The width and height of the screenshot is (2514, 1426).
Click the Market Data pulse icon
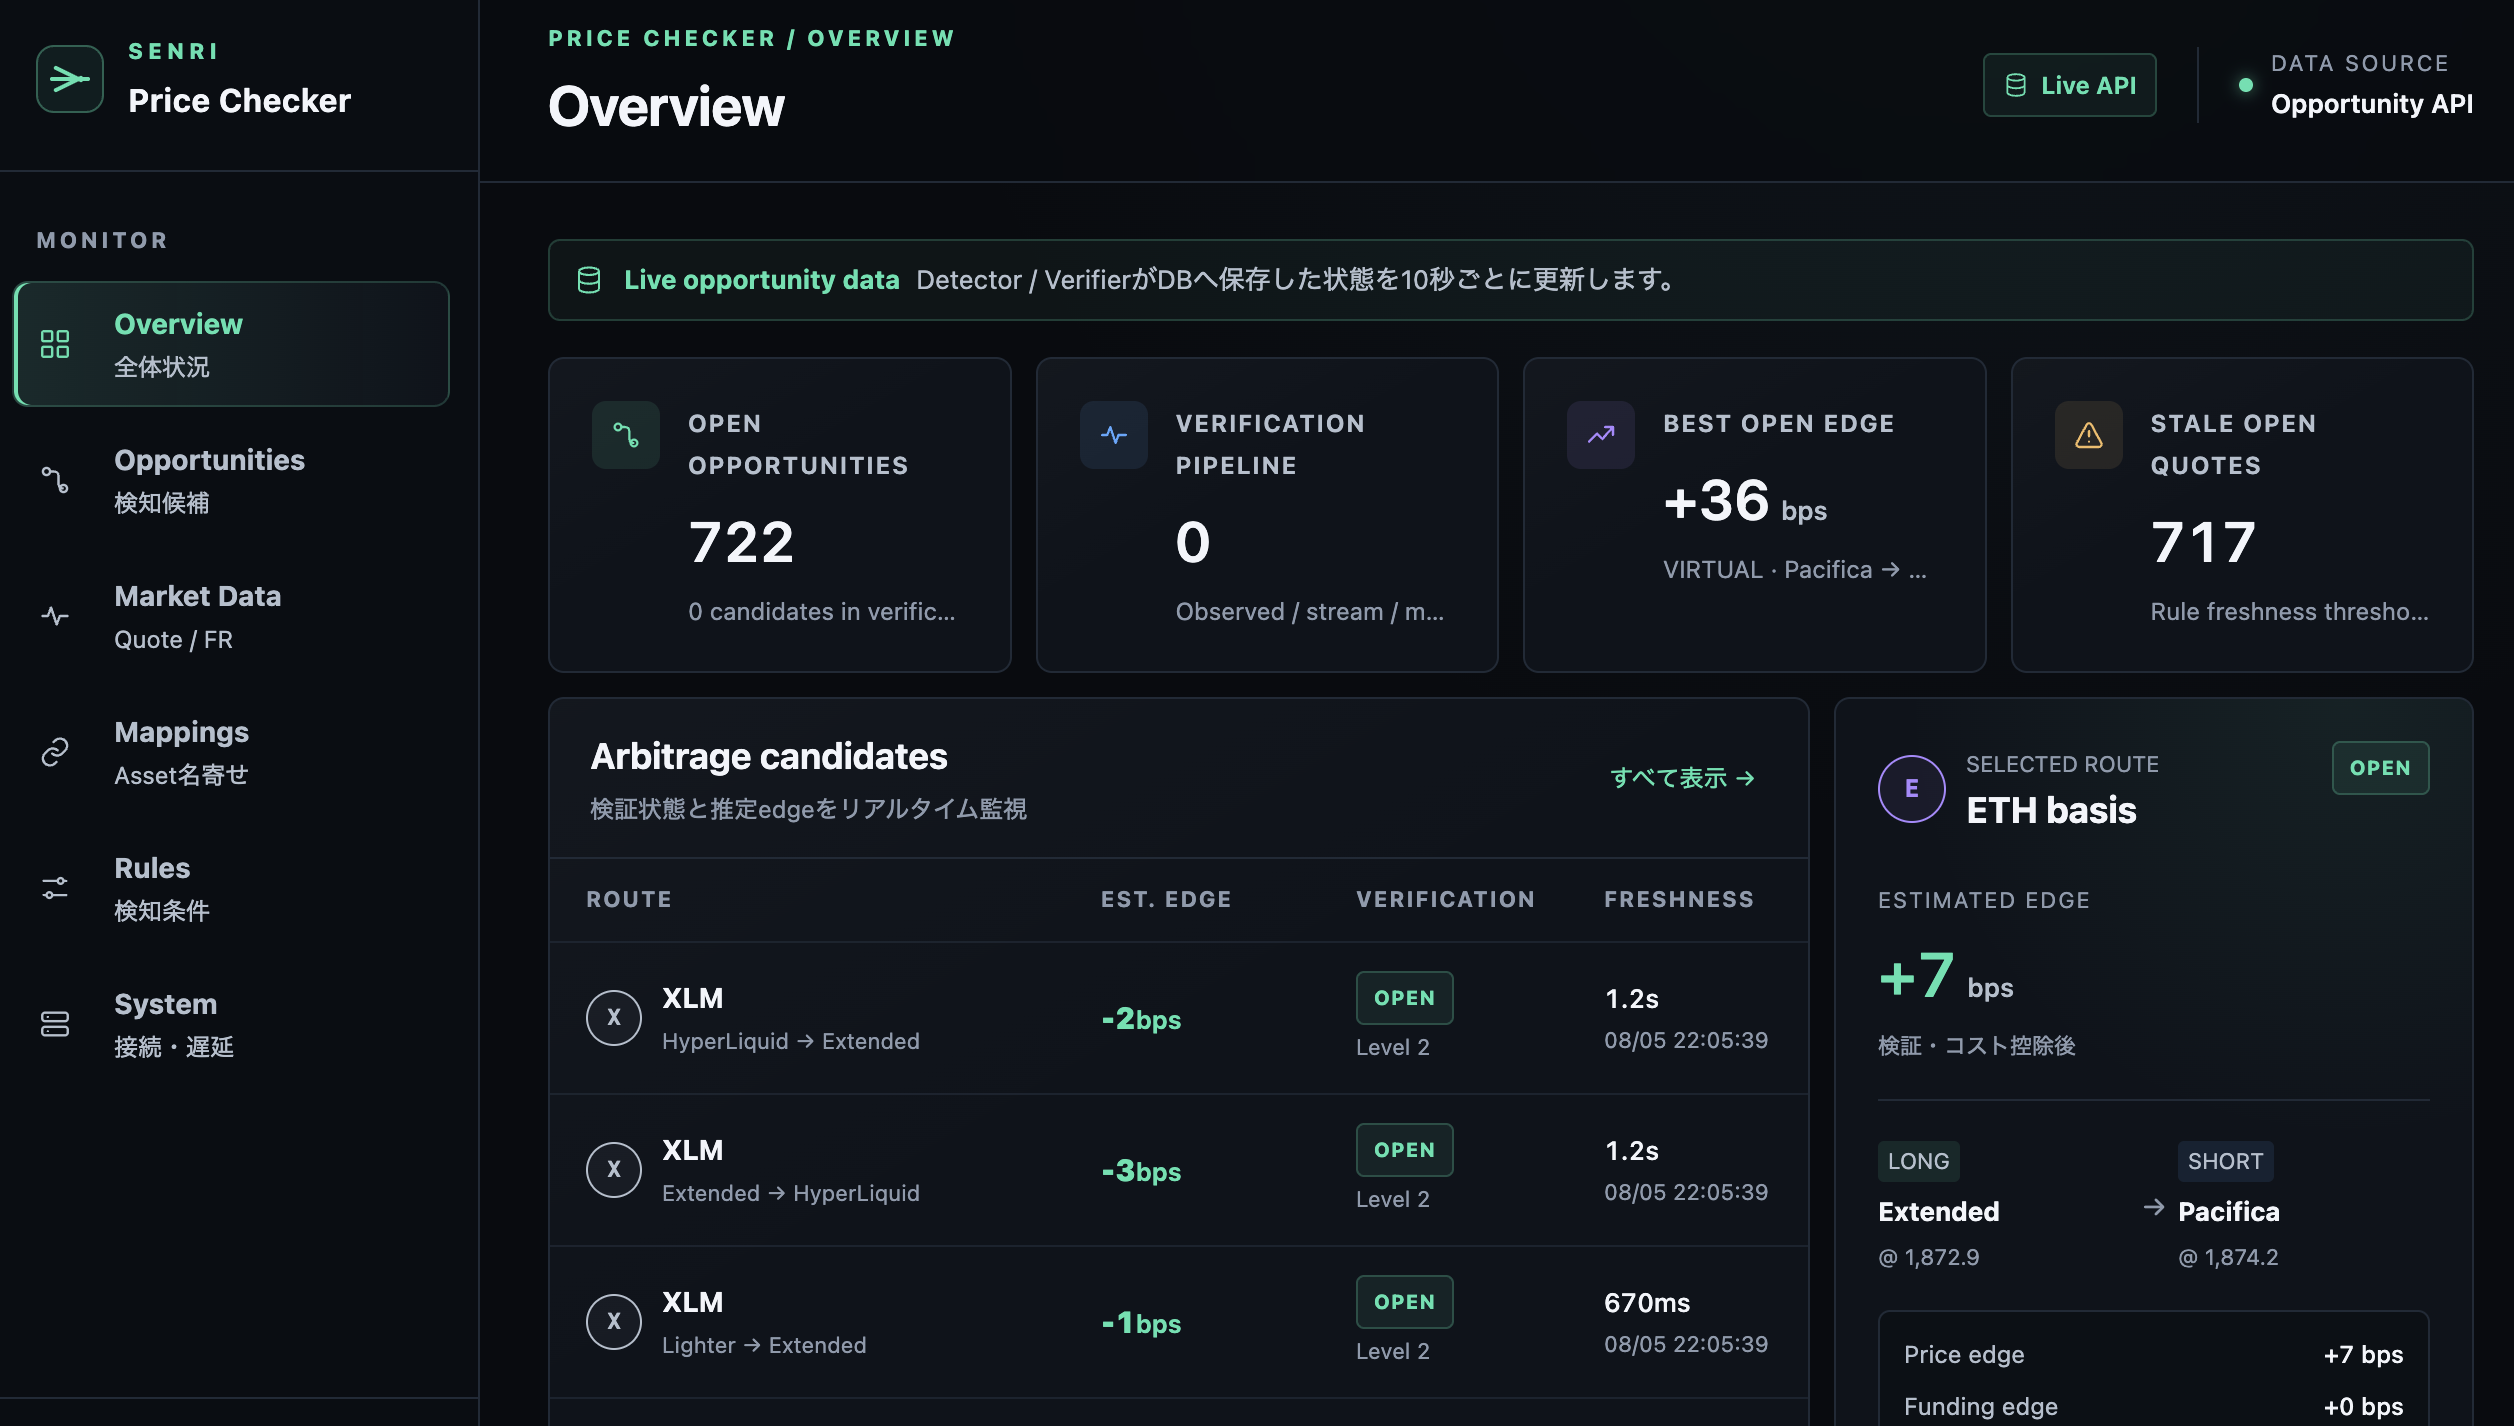point(55,616)
